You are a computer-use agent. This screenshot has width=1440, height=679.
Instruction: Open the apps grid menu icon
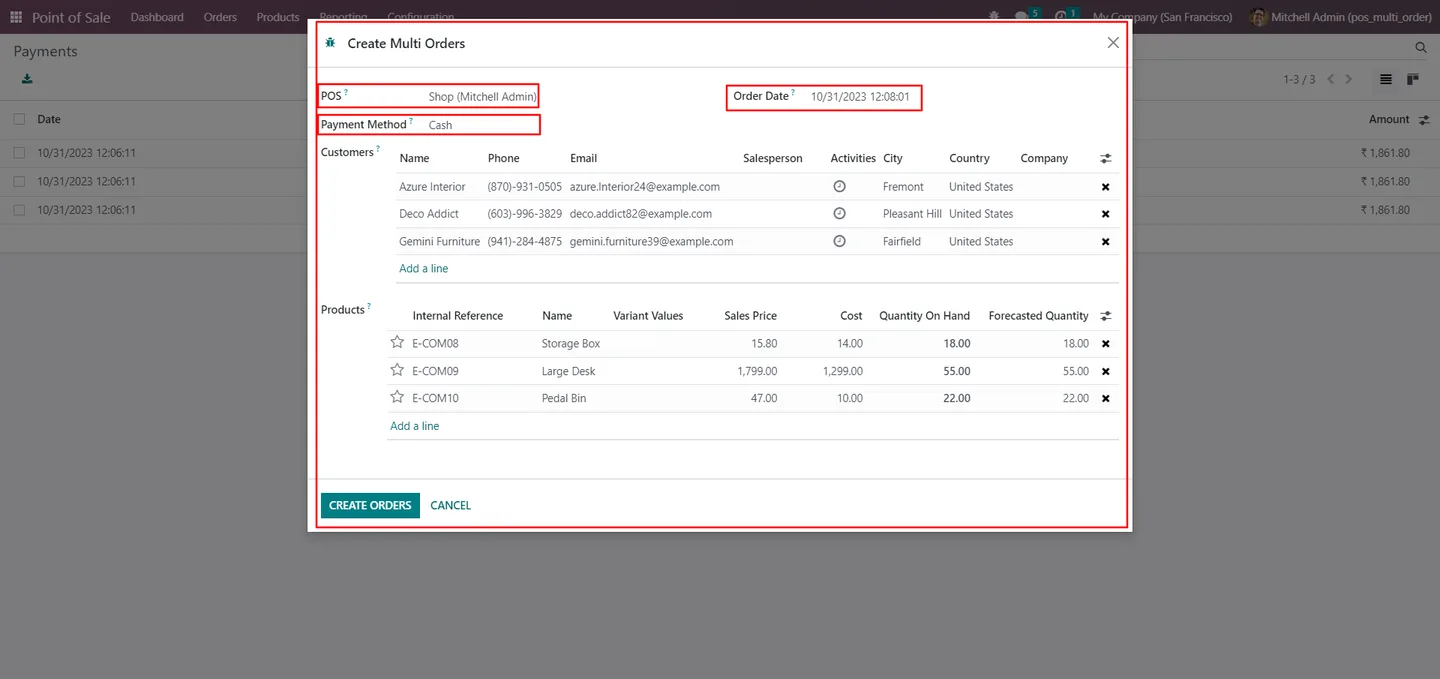(x=15, y=17)
